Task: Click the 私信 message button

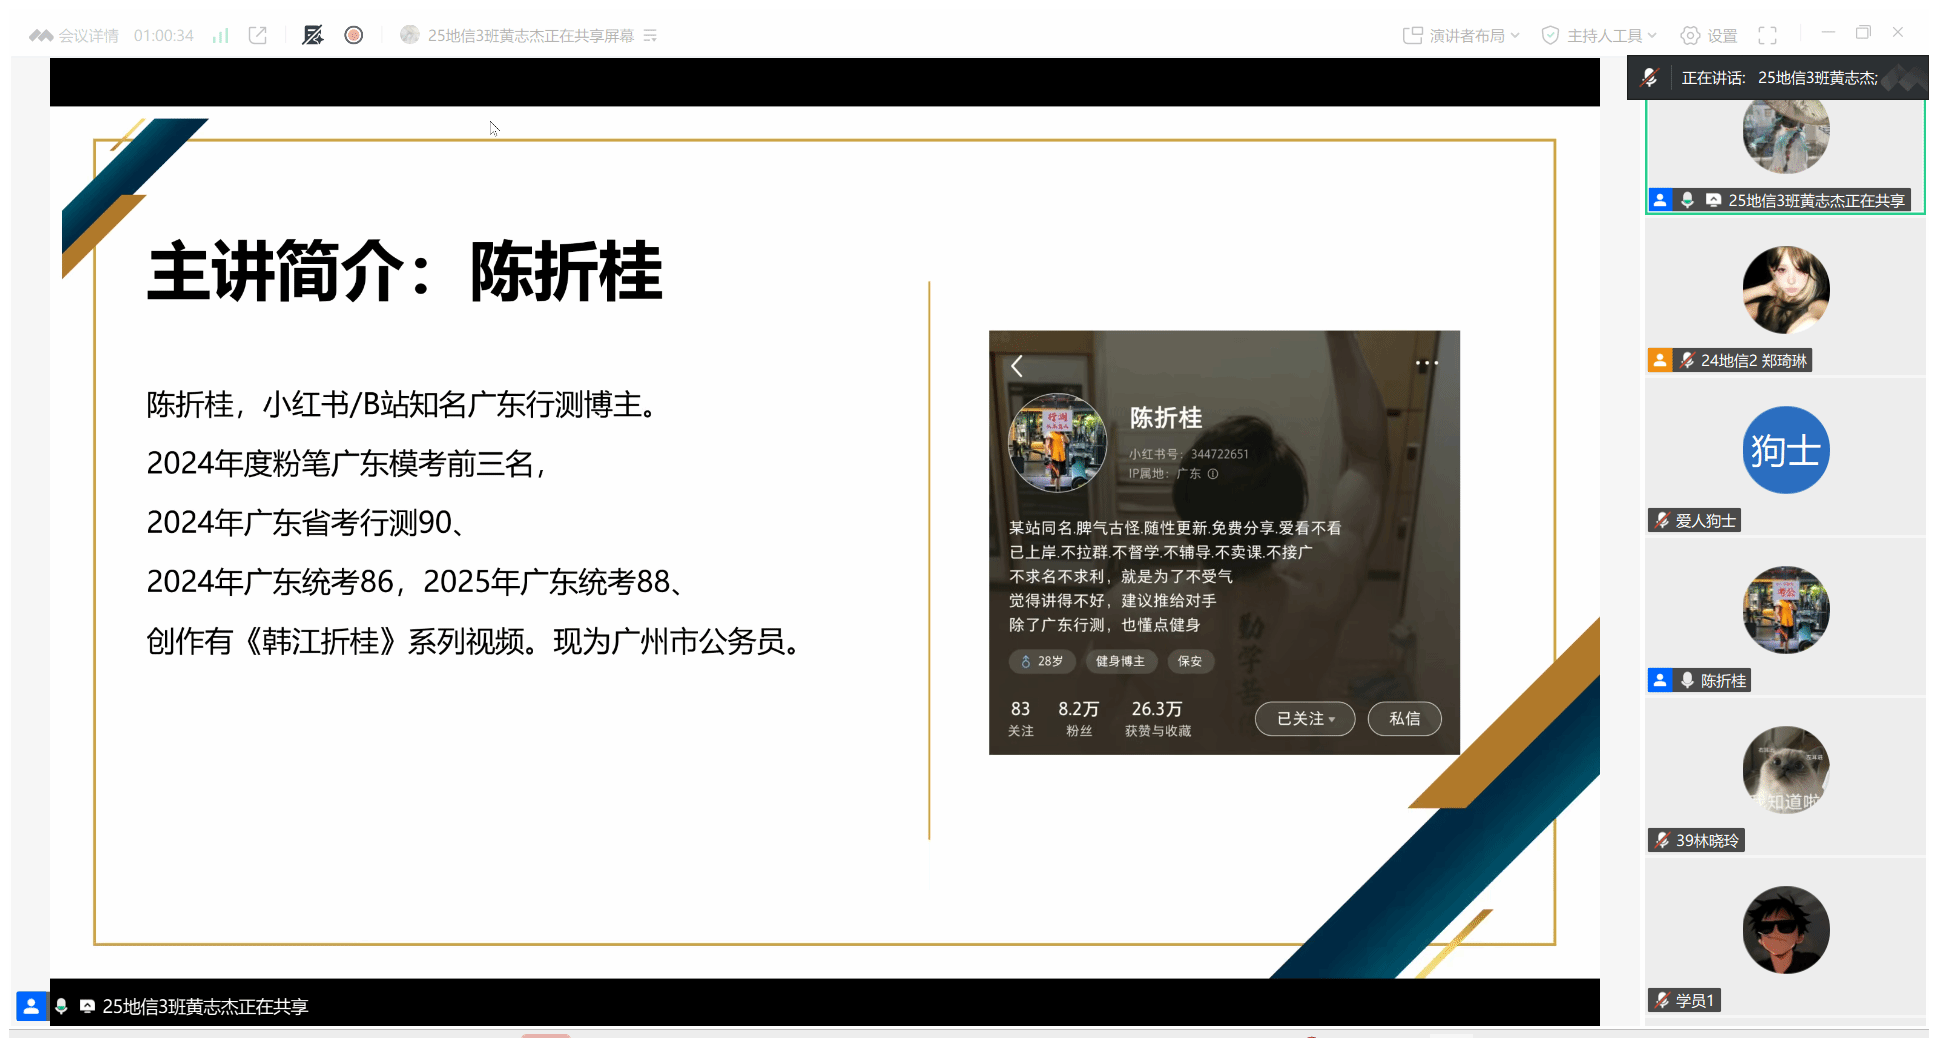Action: 1404,719
